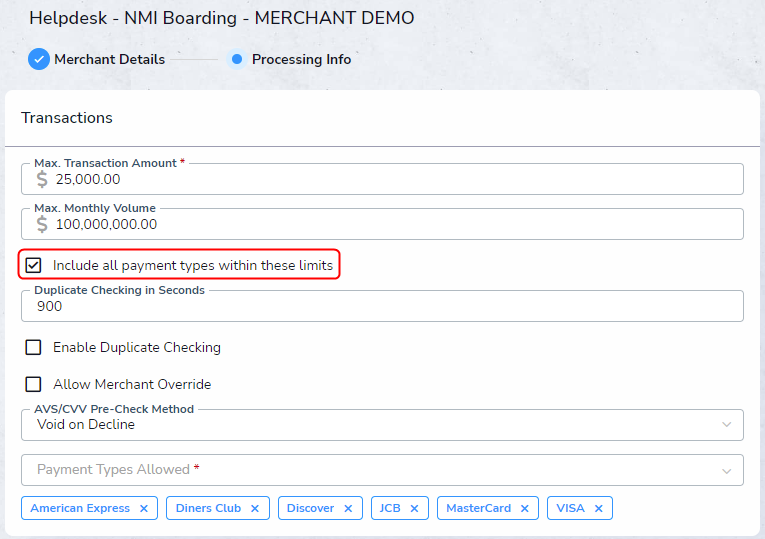
Task: Remove the VISA payment type chip
Action: click(x=599, y=508)
